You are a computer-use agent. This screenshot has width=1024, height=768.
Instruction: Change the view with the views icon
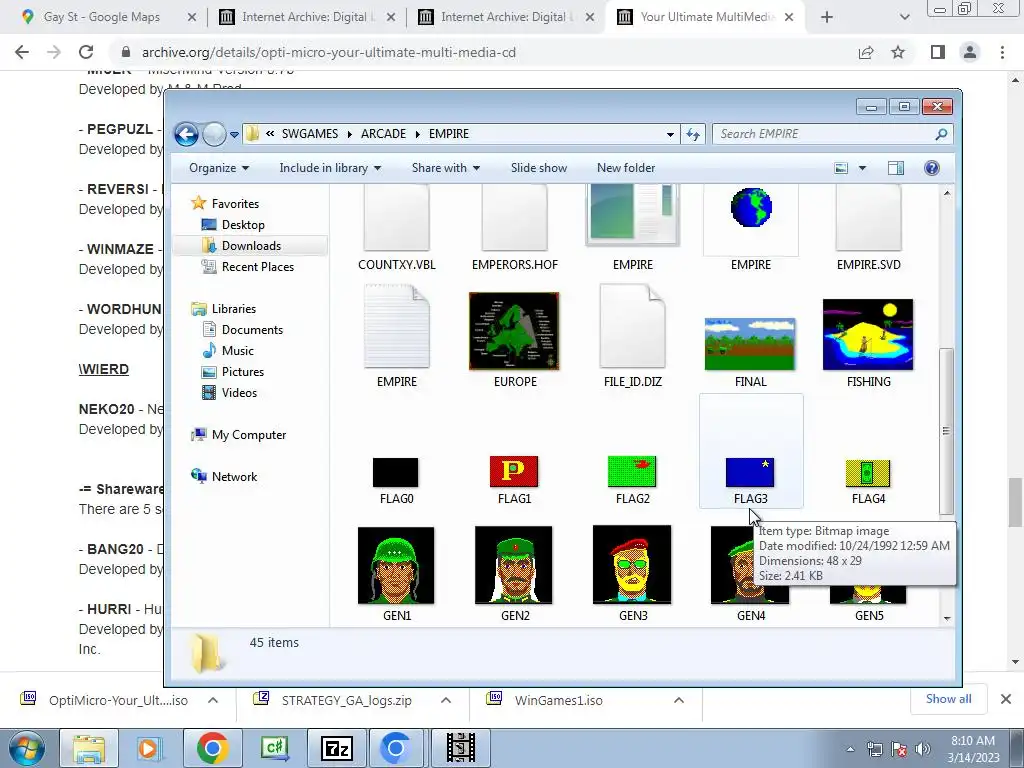click(x=841, y=168)
